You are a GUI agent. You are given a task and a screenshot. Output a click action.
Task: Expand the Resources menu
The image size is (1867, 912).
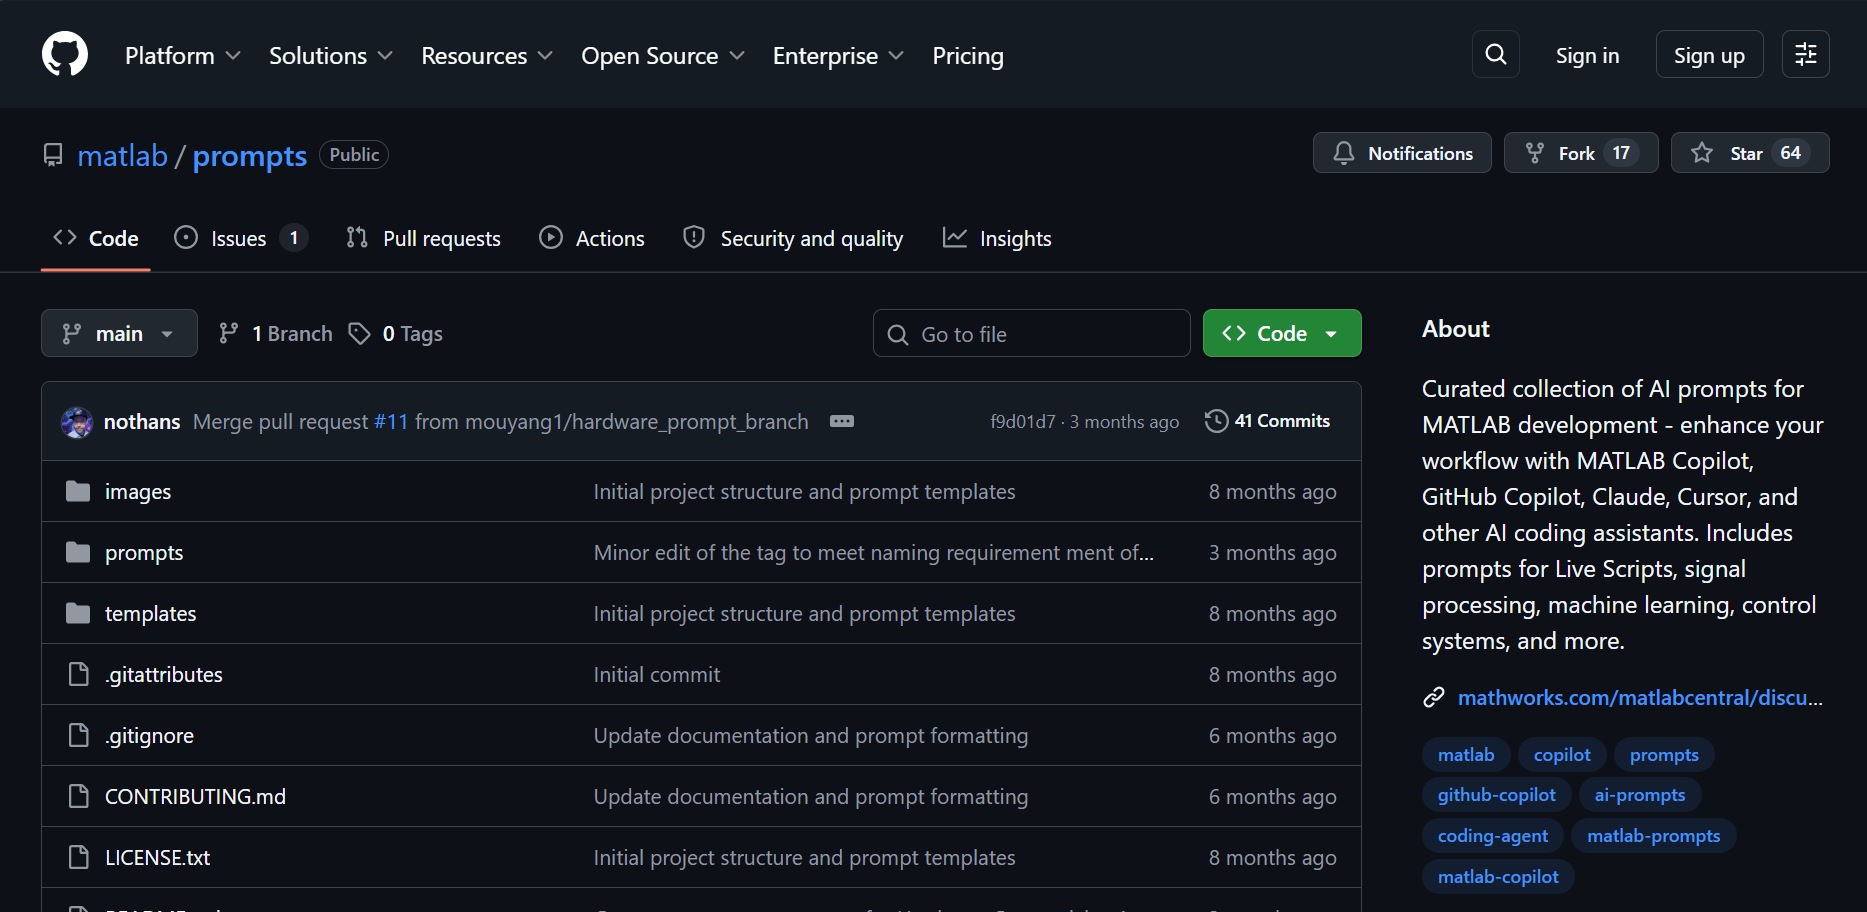pyautogui.click(x=487, y=56)
